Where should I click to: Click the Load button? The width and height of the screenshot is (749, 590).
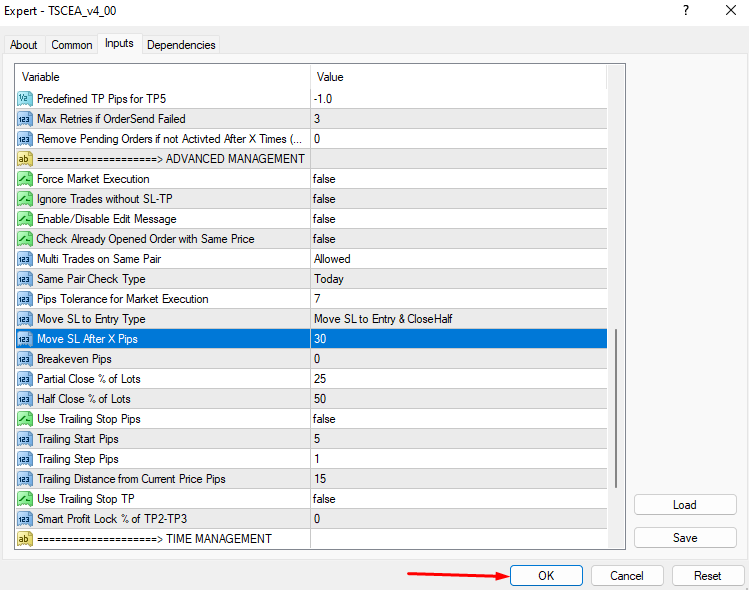(x=685, y=505)
